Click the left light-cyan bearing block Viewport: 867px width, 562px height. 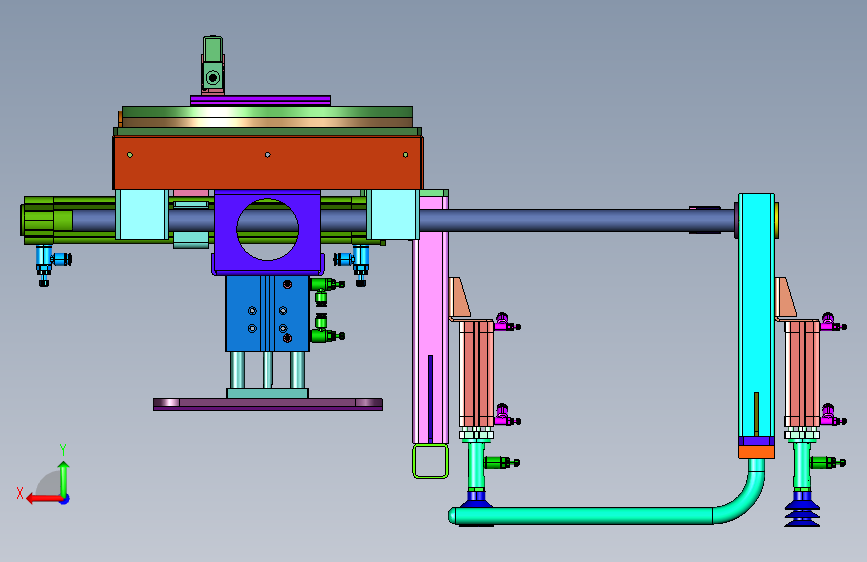[142, 215]
